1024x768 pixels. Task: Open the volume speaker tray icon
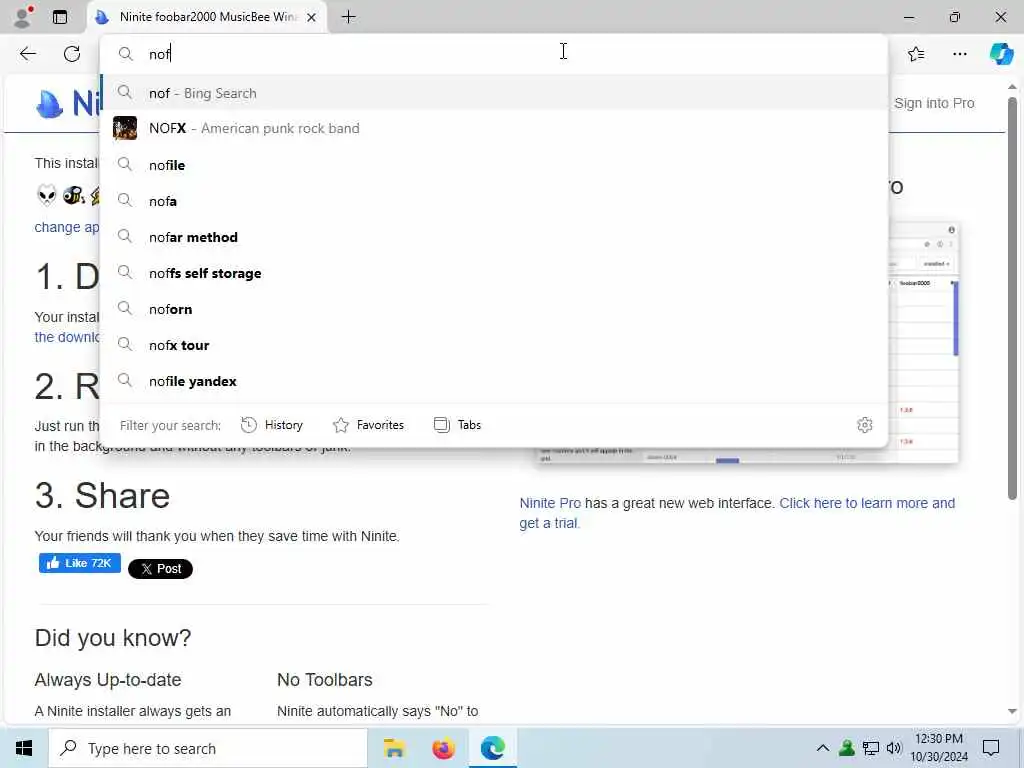click(894, 748)
